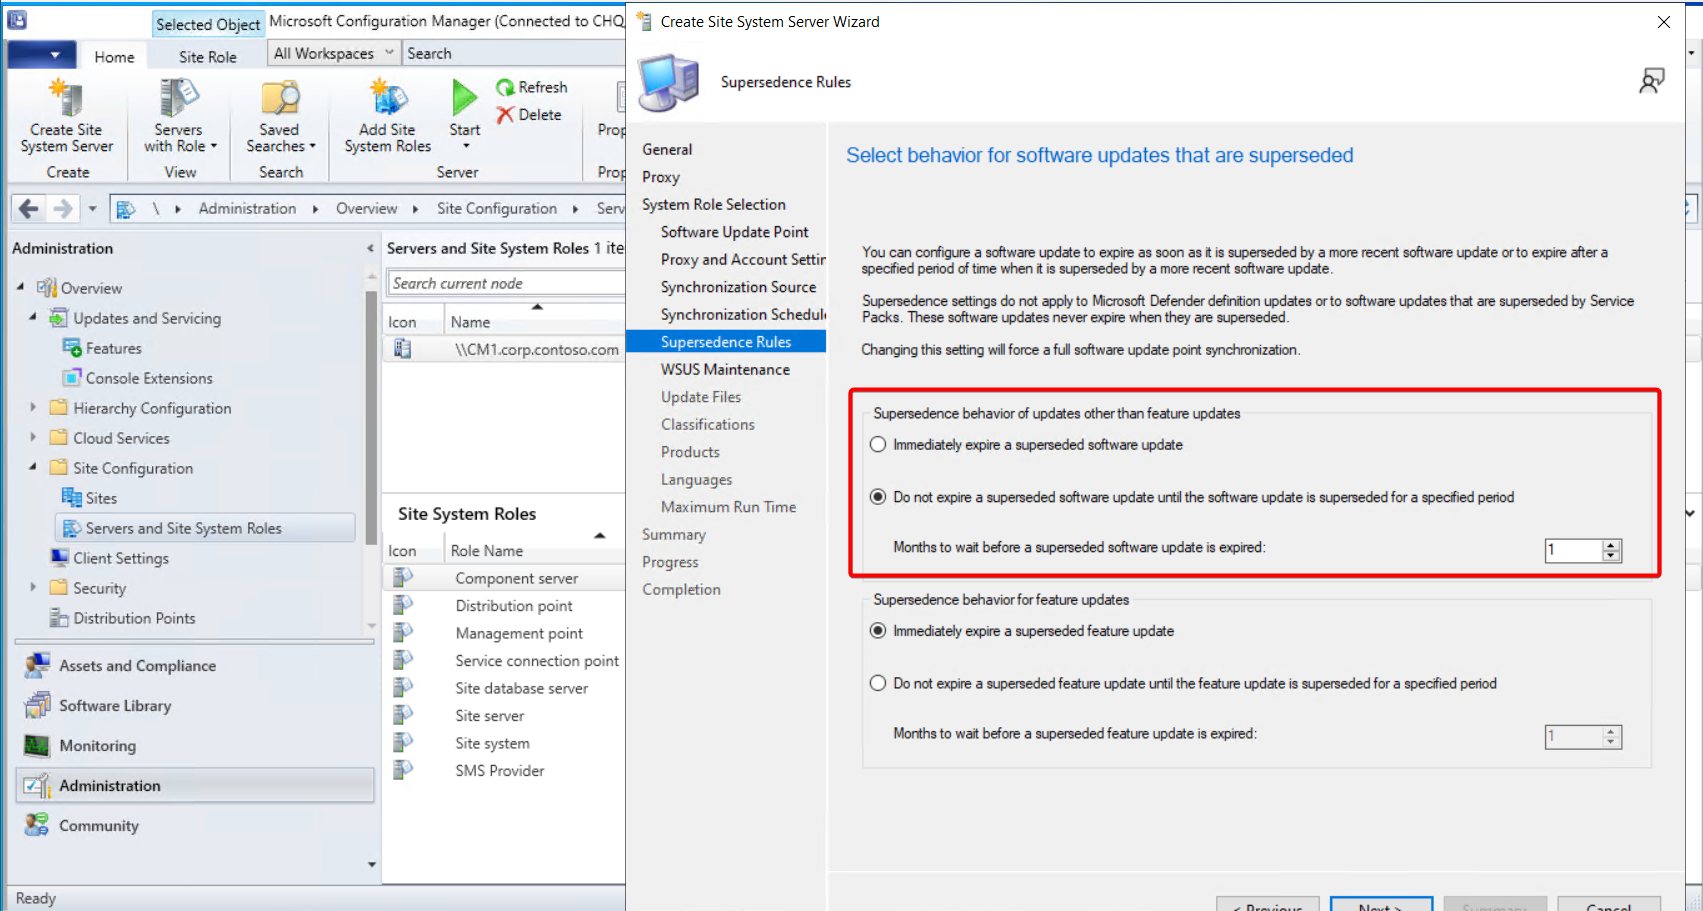
Task: Collapse the Overview tree node
Action: pos(21,287)
